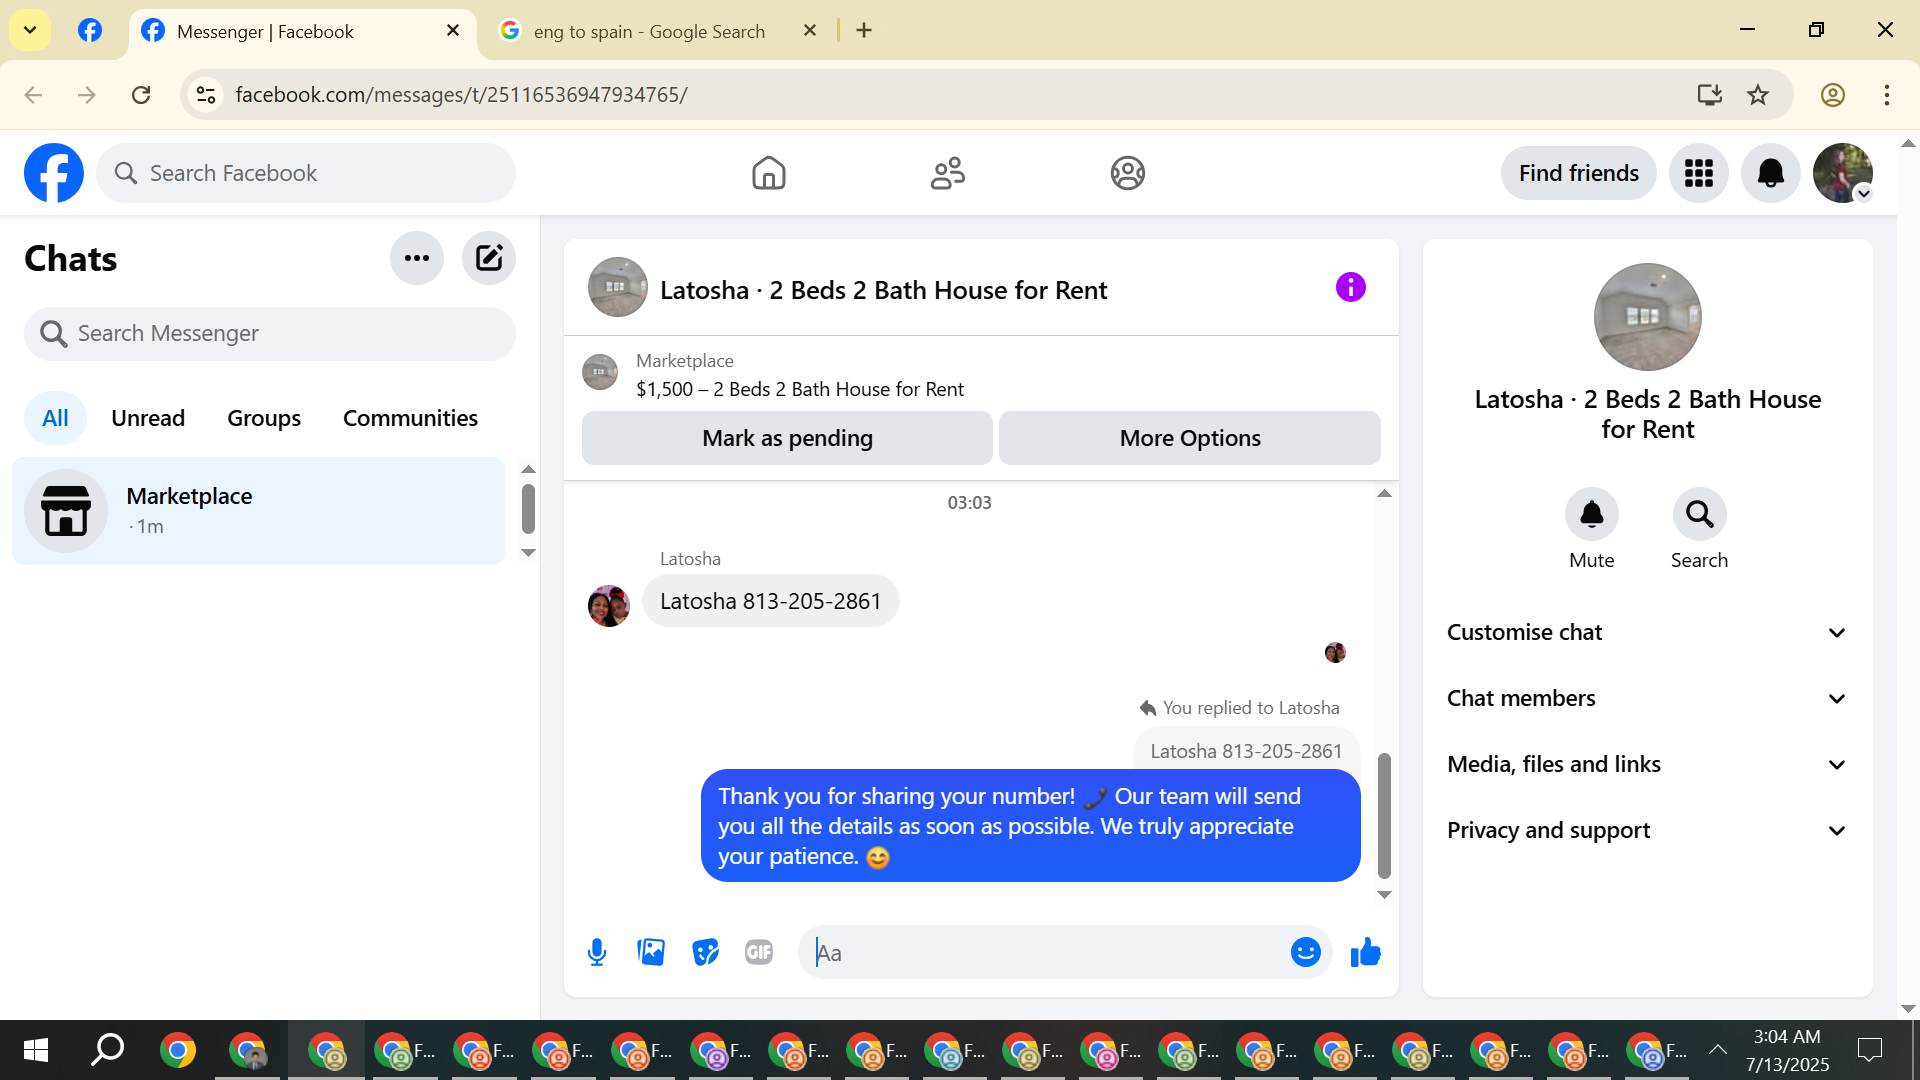Expand Media, files and links section
This screenshot has height=1080, width=1920.
click(x=1647, y=764)
